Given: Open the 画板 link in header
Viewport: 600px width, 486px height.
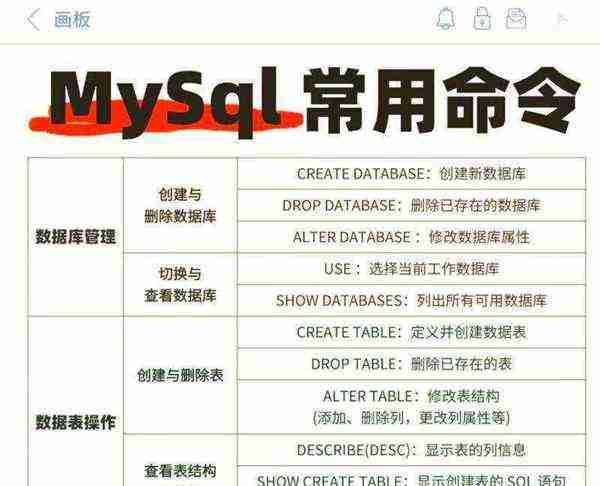Looking at the screenshot, I should tap(72, 20).
